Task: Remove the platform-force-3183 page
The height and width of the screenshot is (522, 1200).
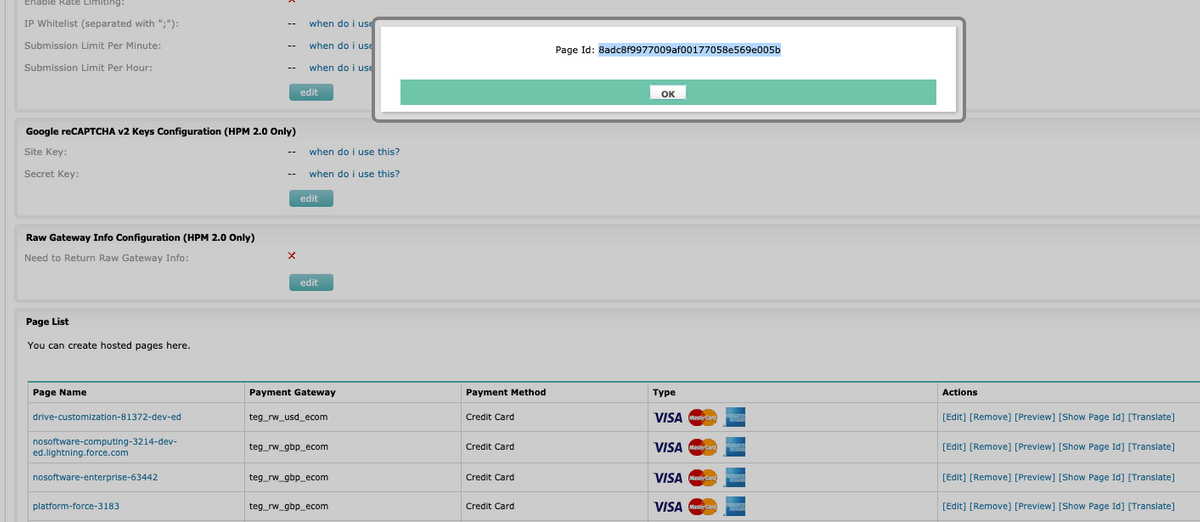Action: (991, 507)
